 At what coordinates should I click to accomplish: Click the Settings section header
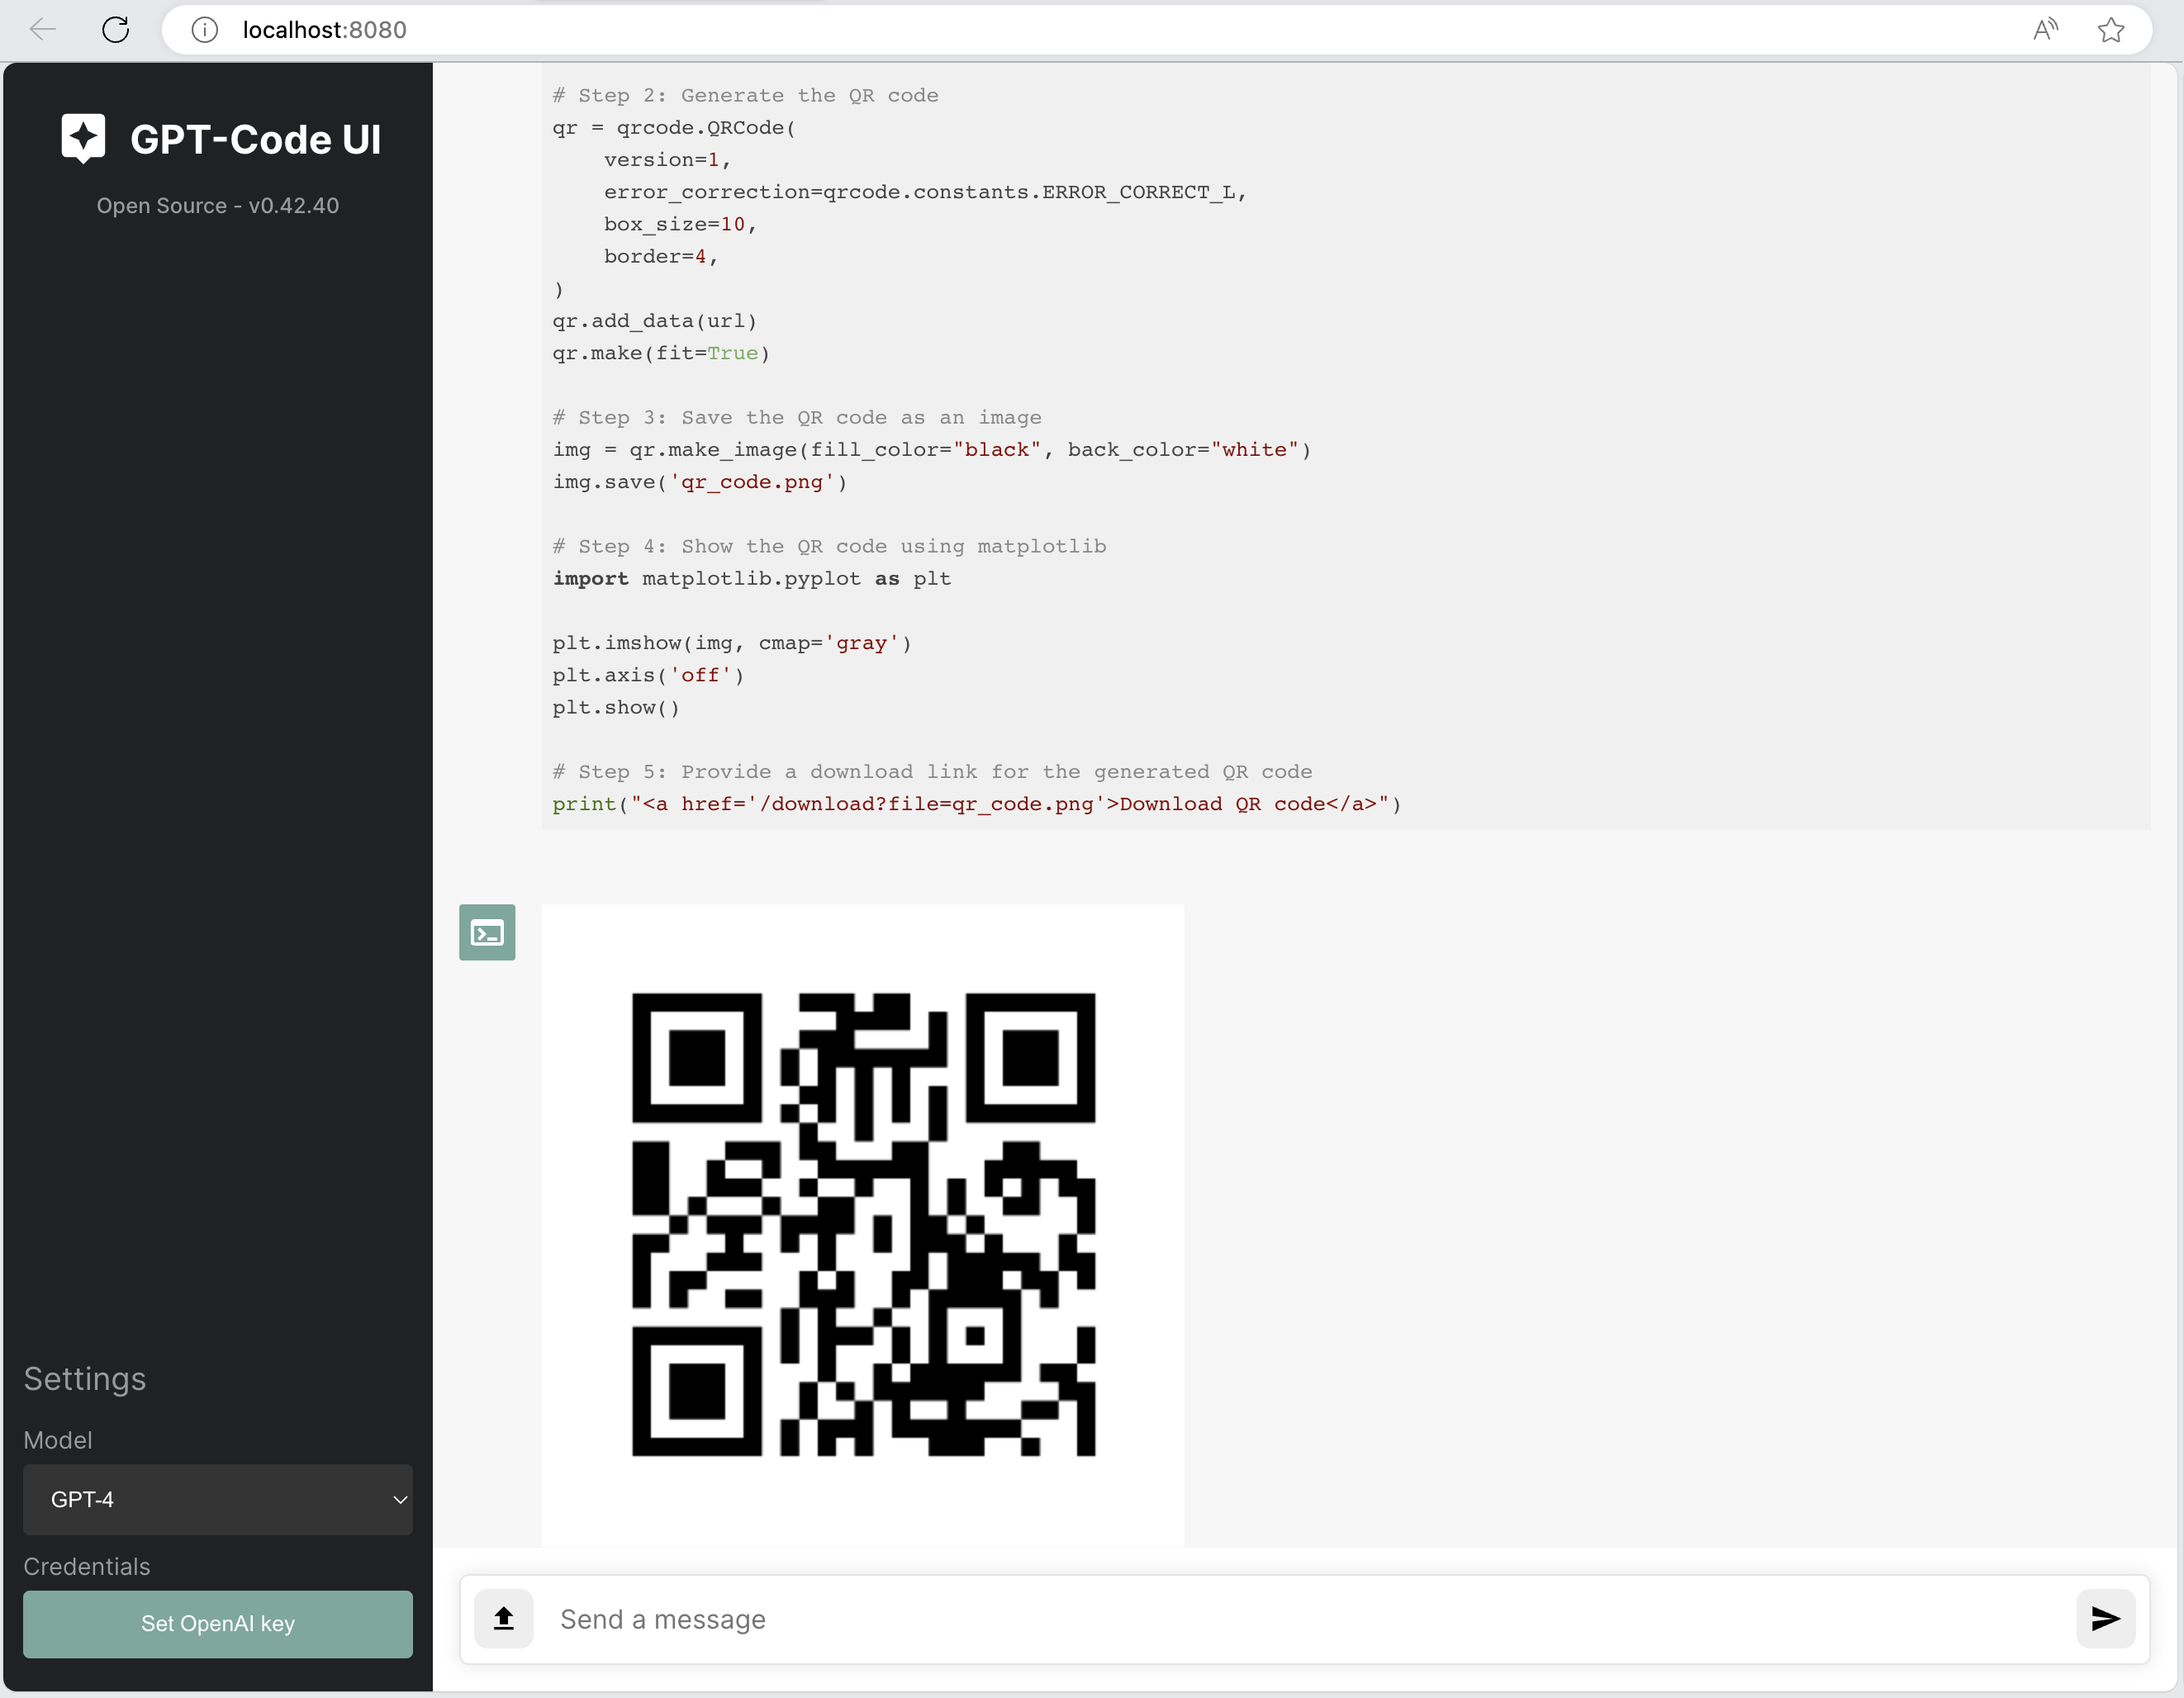84,1379
